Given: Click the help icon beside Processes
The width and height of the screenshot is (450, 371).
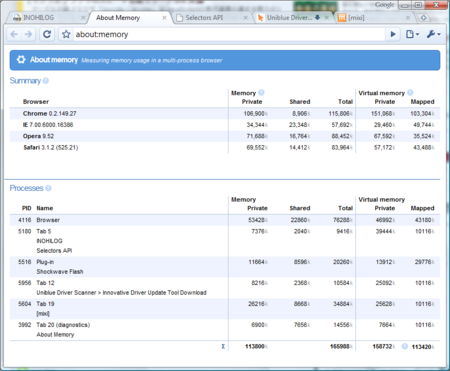Looking at the screenshot, I should tap(48, 188).
